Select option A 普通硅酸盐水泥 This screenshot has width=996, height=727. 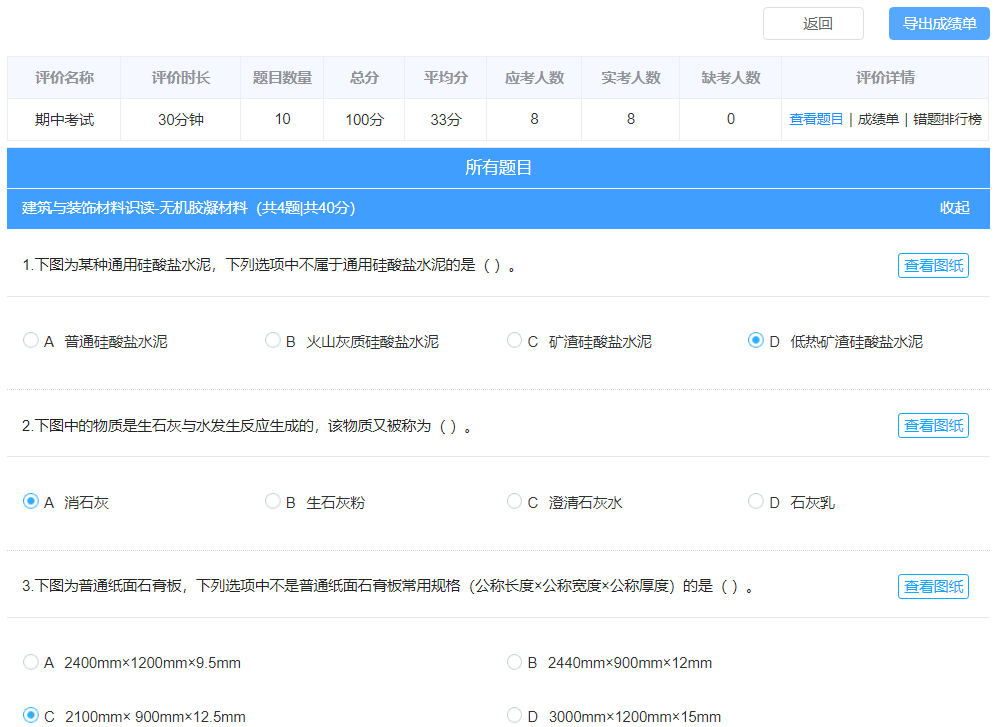pyautogui.click(x=30, y=340)
